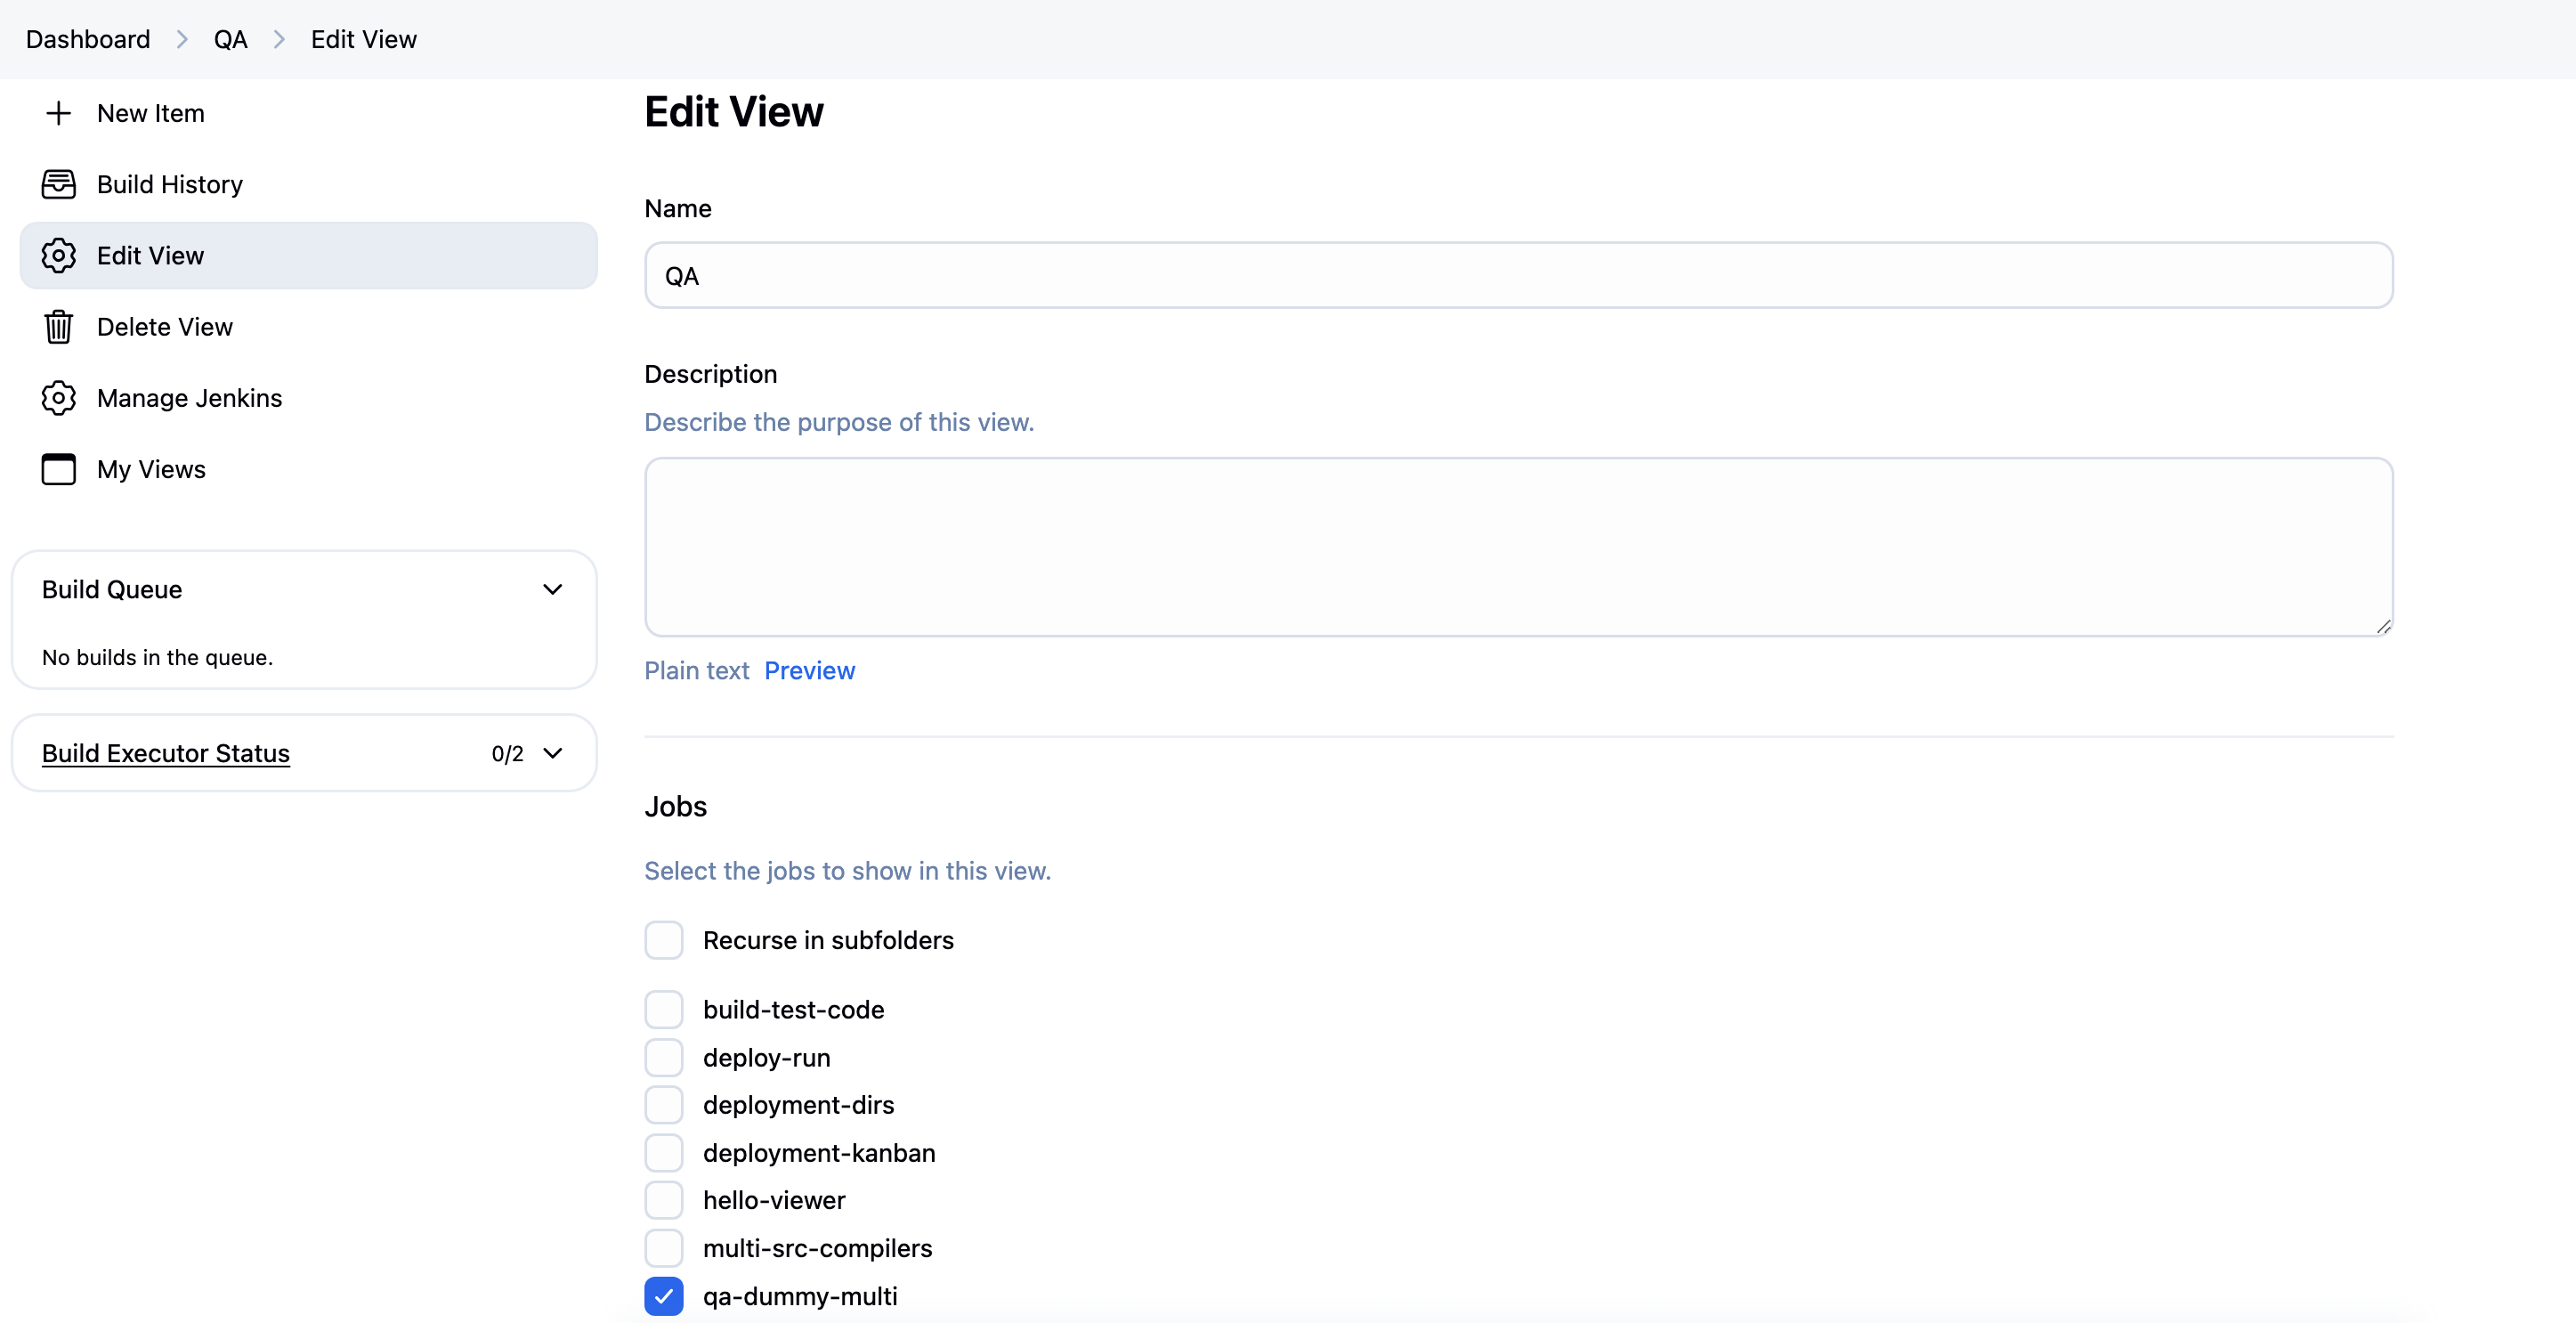Go to QA in the breadcrumb

point(230,40)
